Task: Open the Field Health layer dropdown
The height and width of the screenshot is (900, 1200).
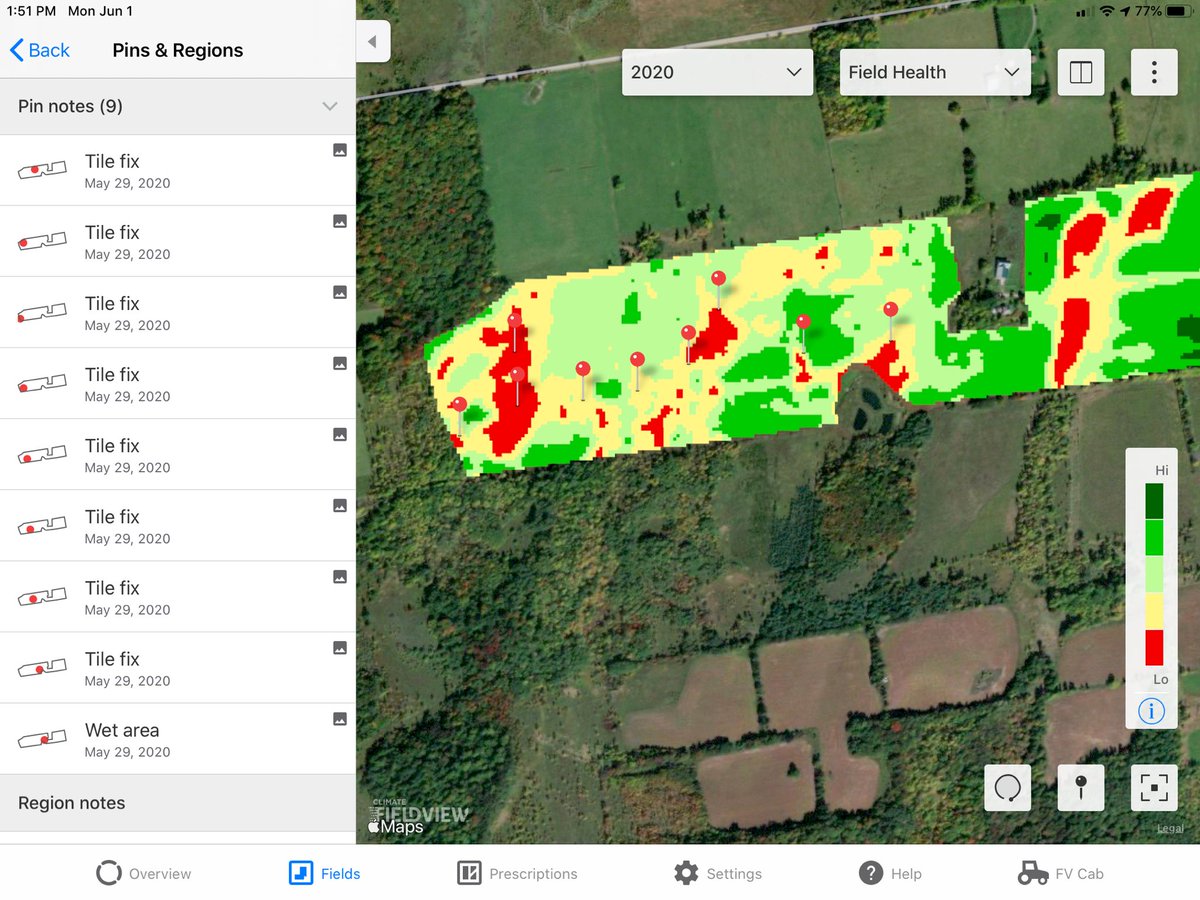Action: [935, 72]
